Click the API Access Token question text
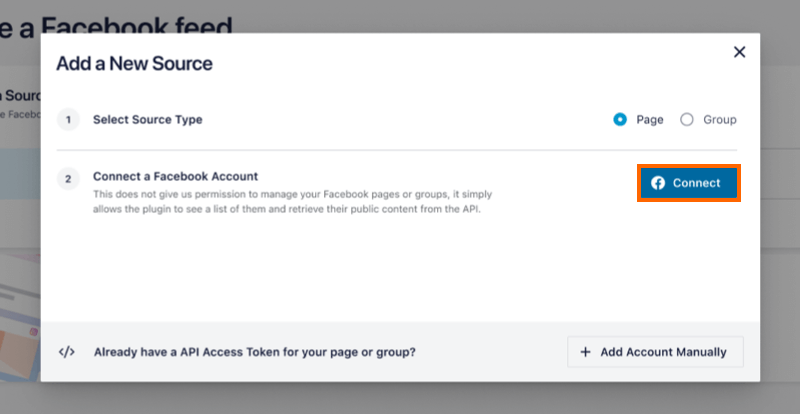The image size is (800, 414). [x=254, y=352]
